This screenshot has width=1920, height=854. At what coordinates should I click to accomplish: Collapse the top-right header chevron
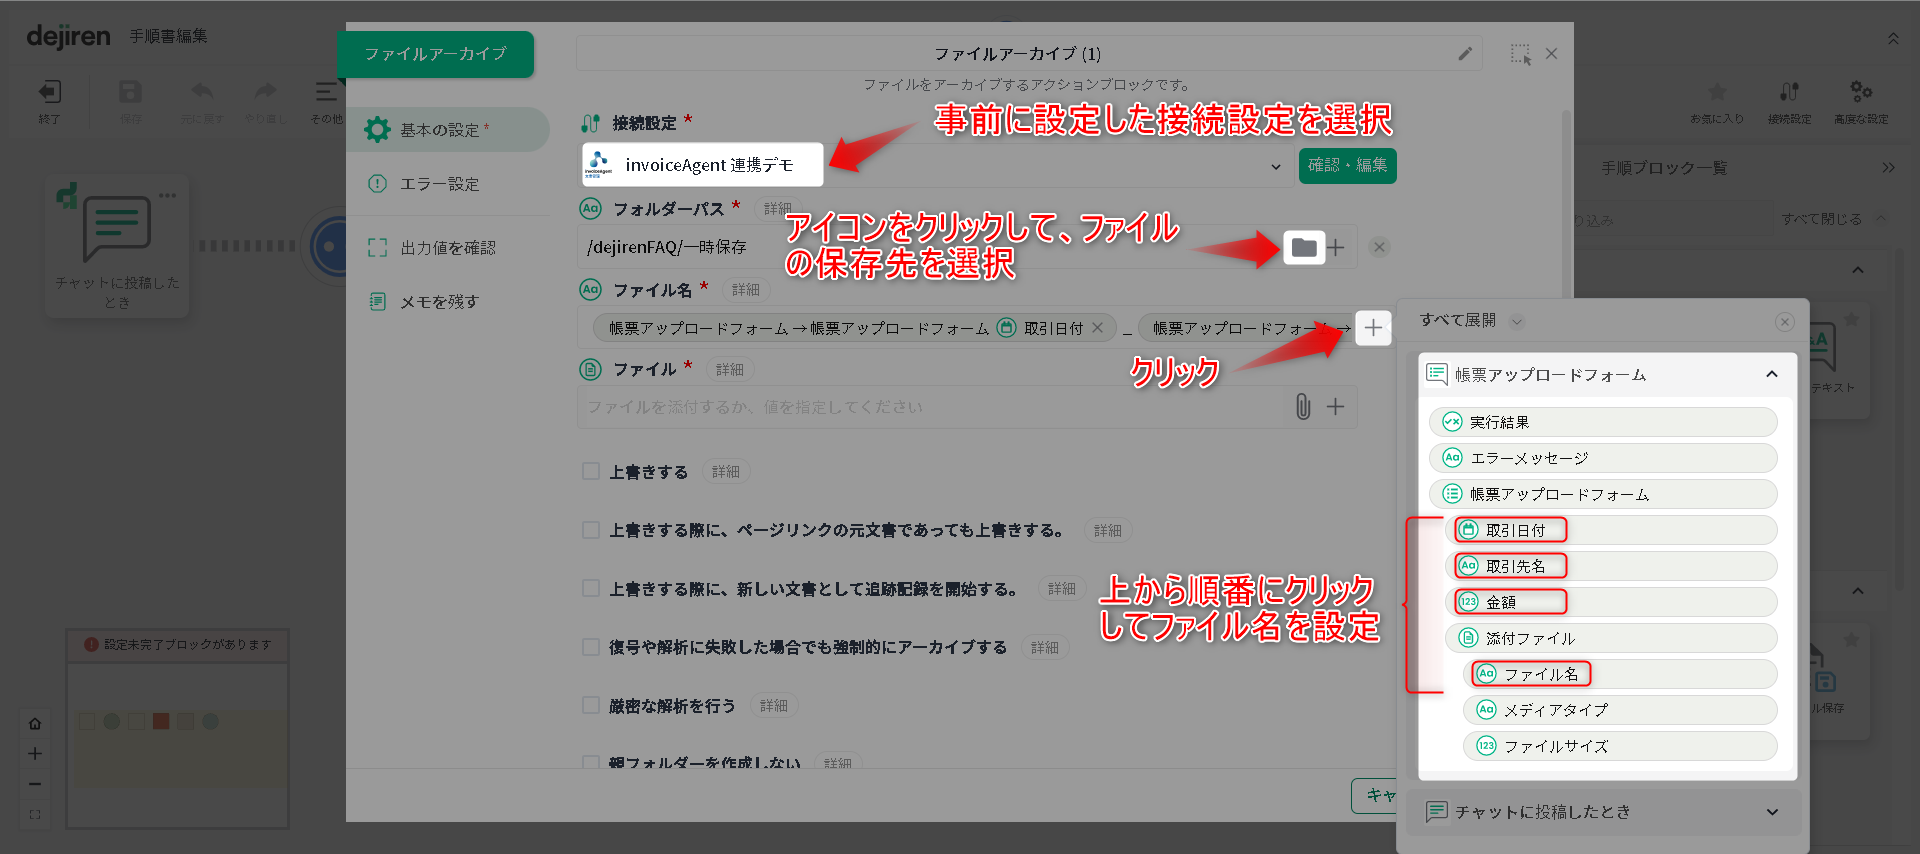(x=1893, y=38)
